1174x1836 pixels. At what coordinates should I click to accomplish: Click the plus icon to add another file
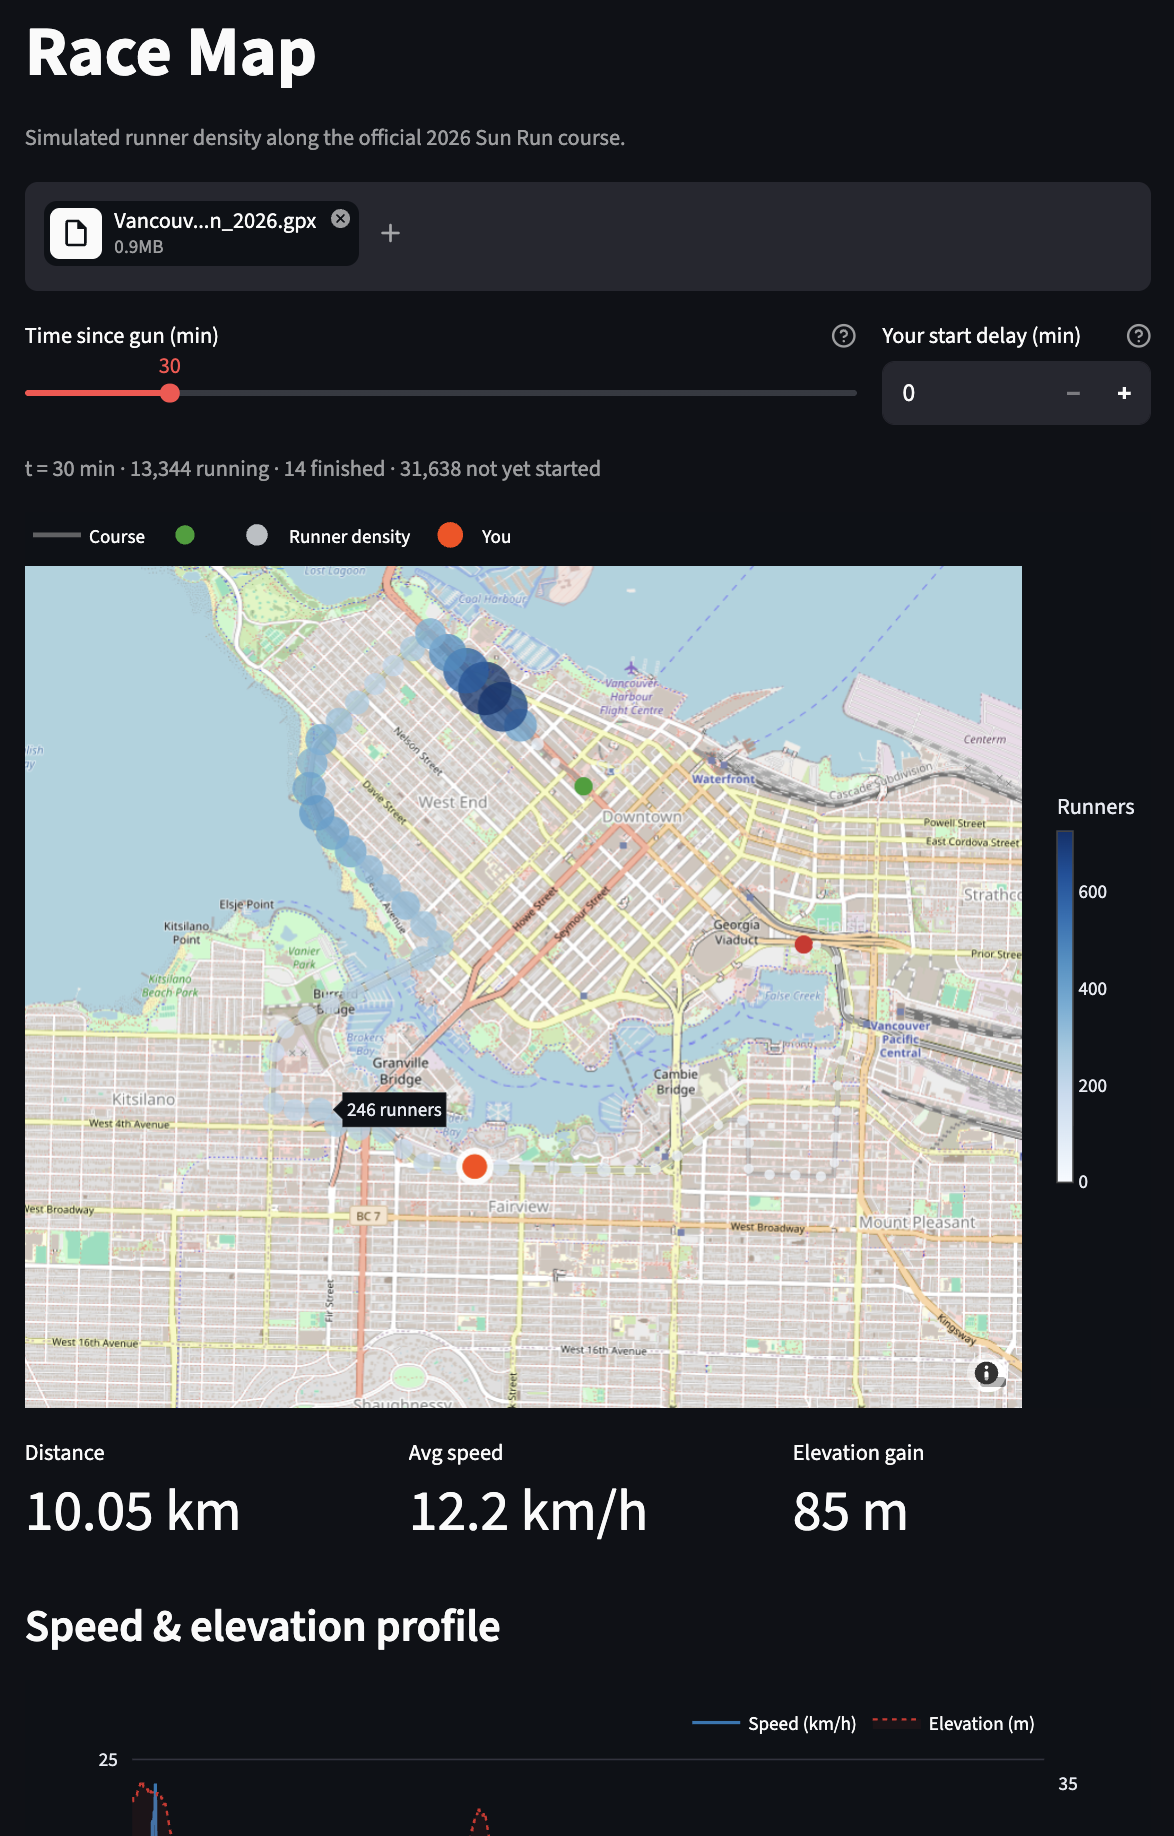(x=390, y=233)
